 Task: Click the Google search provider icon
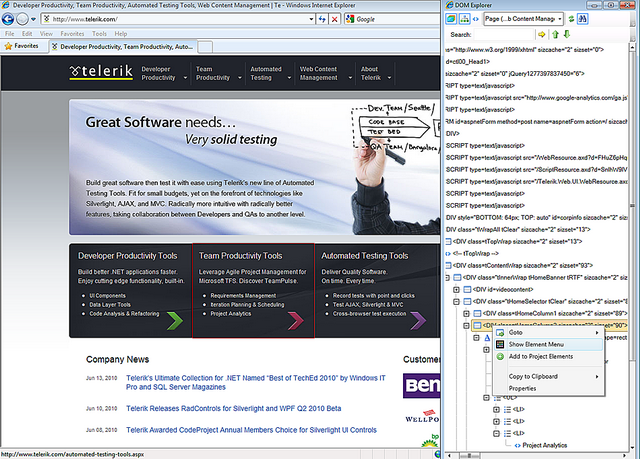(x=350, y=19)
